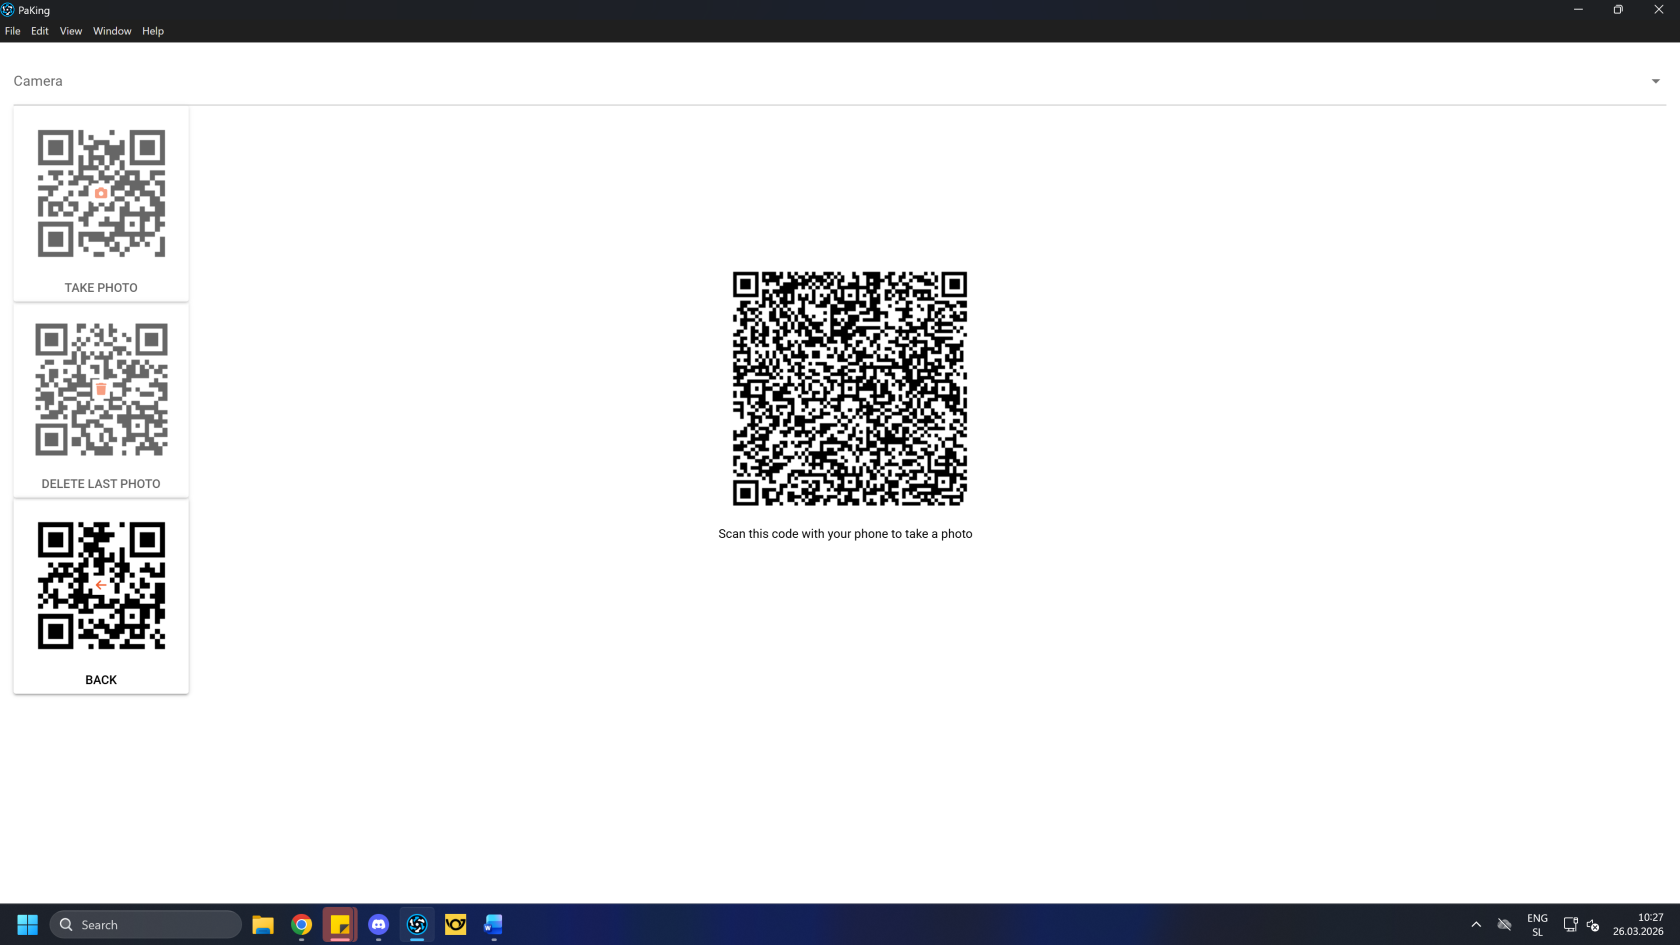Open the Windows Start menu
Screen dimensions: 1680x945
[x=27, y=925]
